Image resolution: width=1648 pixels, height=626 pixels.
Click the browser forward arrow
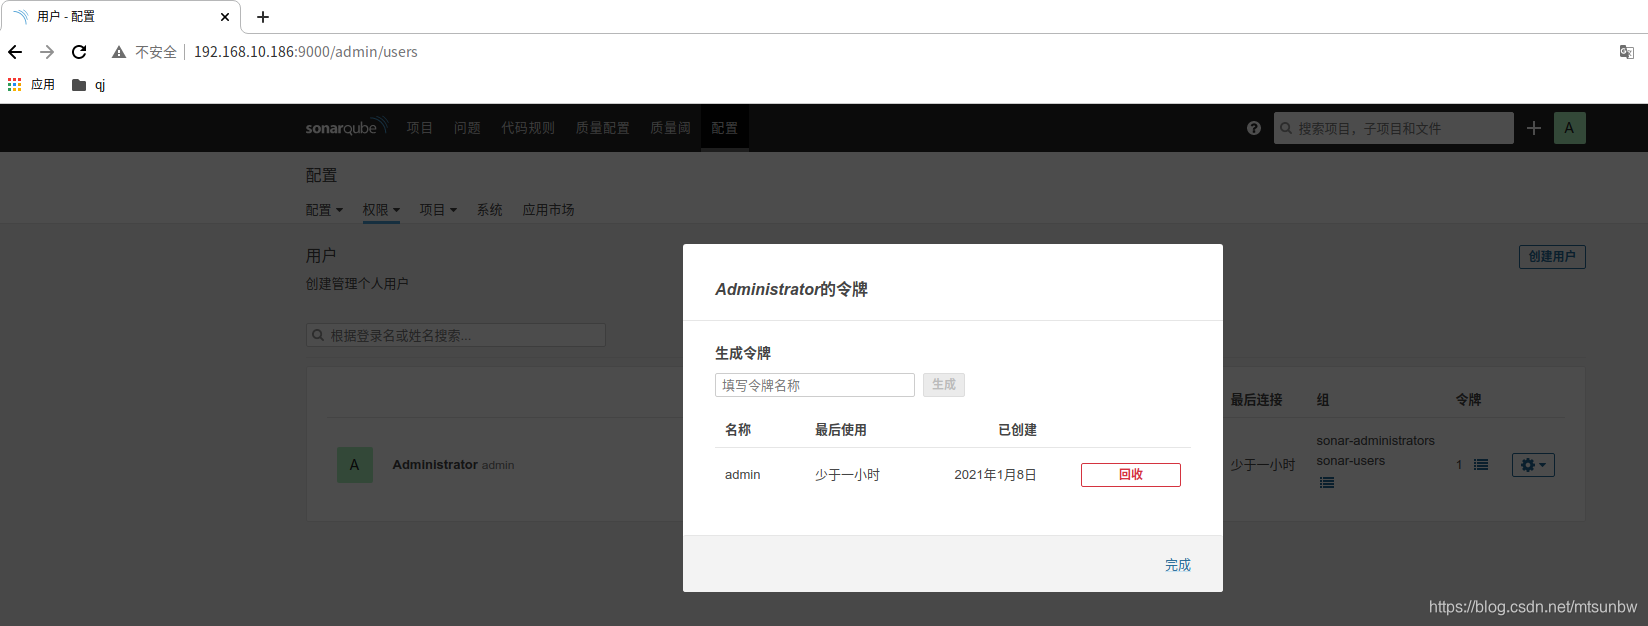tap(47, 52)
